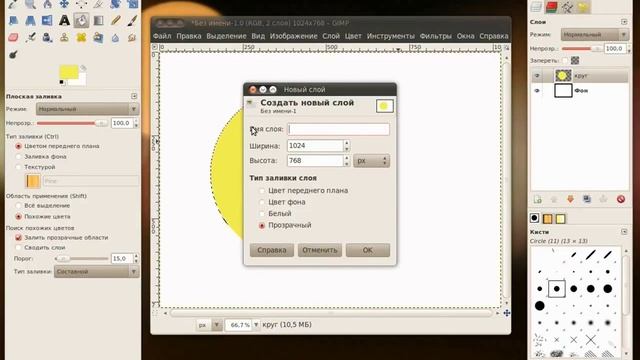
Task: Pick 'Прозрачный' layer fill option
Action: (262, 225)
